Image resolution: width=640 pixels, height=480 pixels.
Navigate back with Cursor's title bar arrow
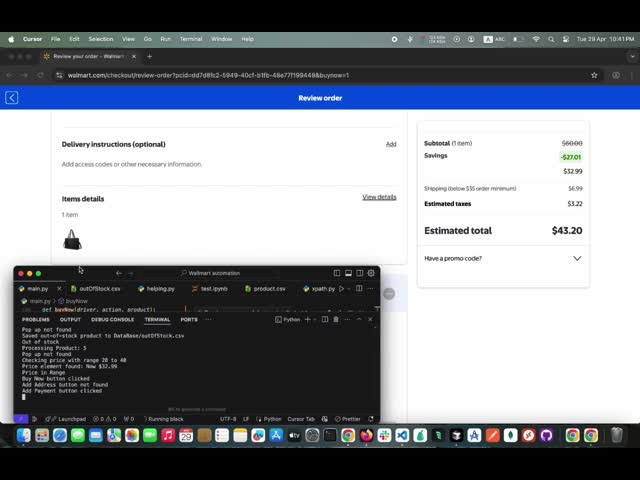(x=119, y=273)
